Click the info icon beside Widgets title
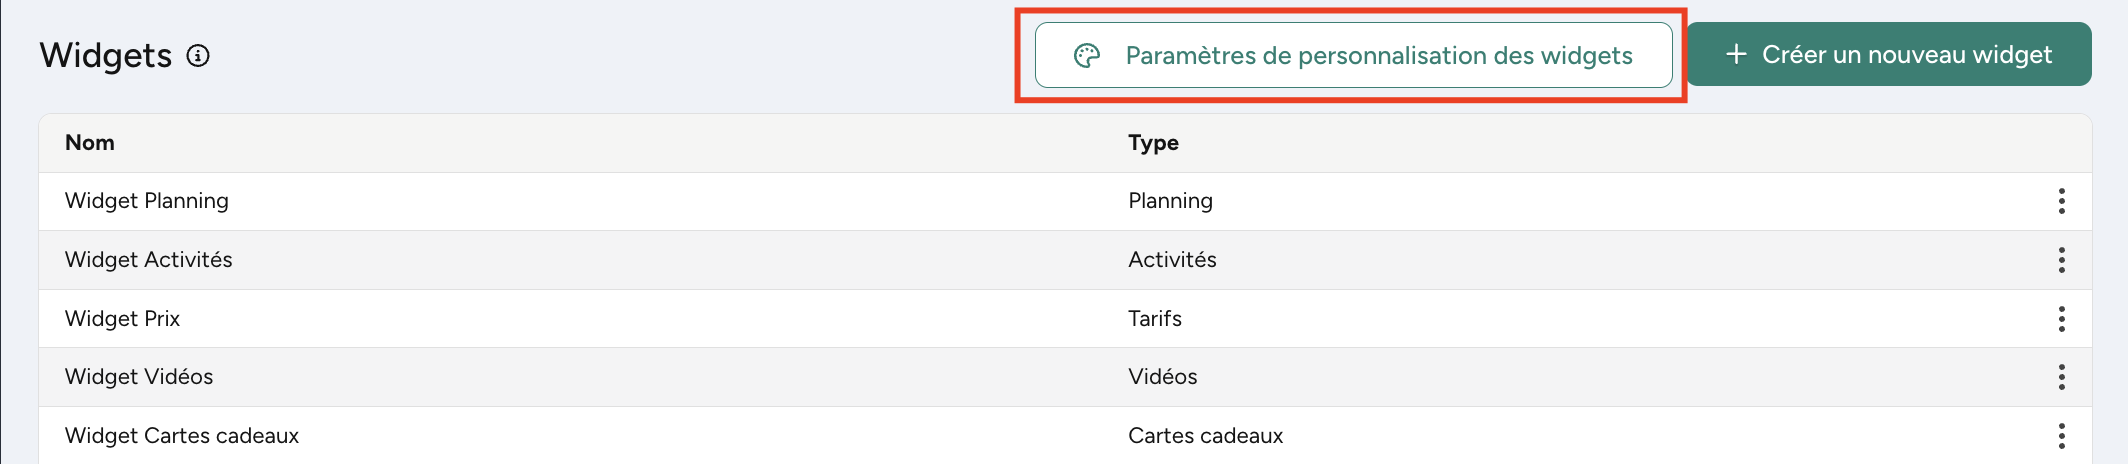 pyautogui.click(x=198, y=56)
